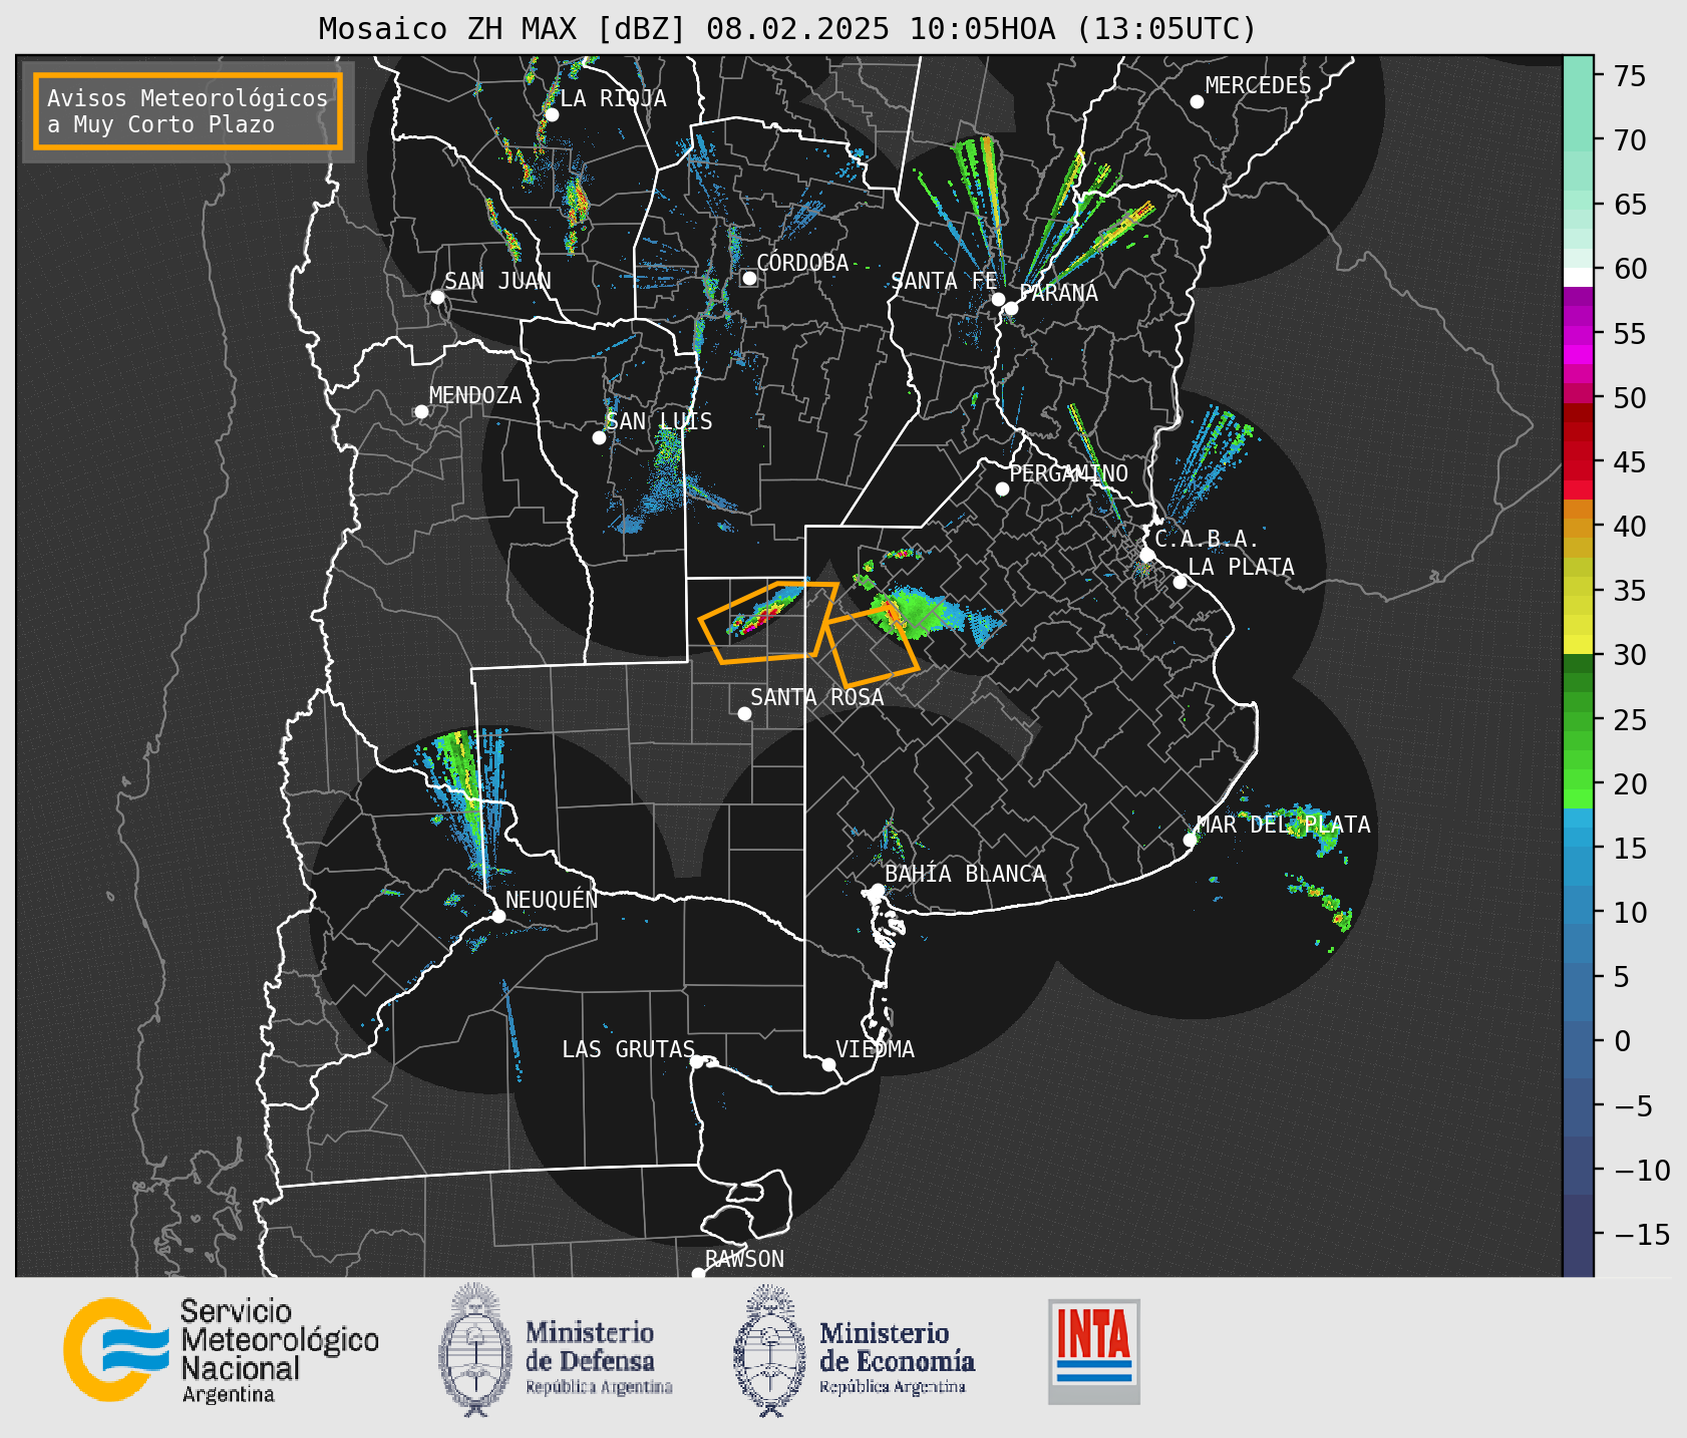Select the MERCEDES city label
Viewport: 1687px width, 1438px height.
1258,86
